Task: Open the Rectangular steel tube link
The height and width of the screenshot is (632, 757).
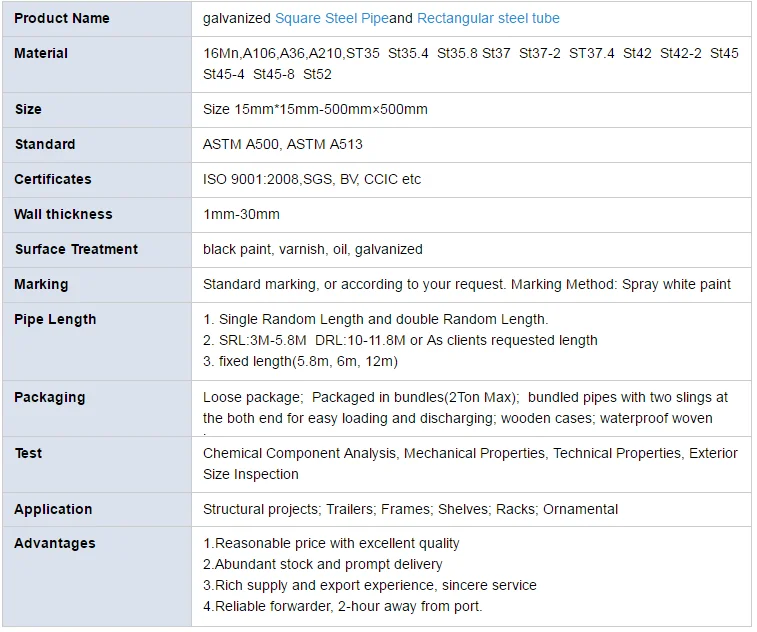Action: click(x=488, y=18)
